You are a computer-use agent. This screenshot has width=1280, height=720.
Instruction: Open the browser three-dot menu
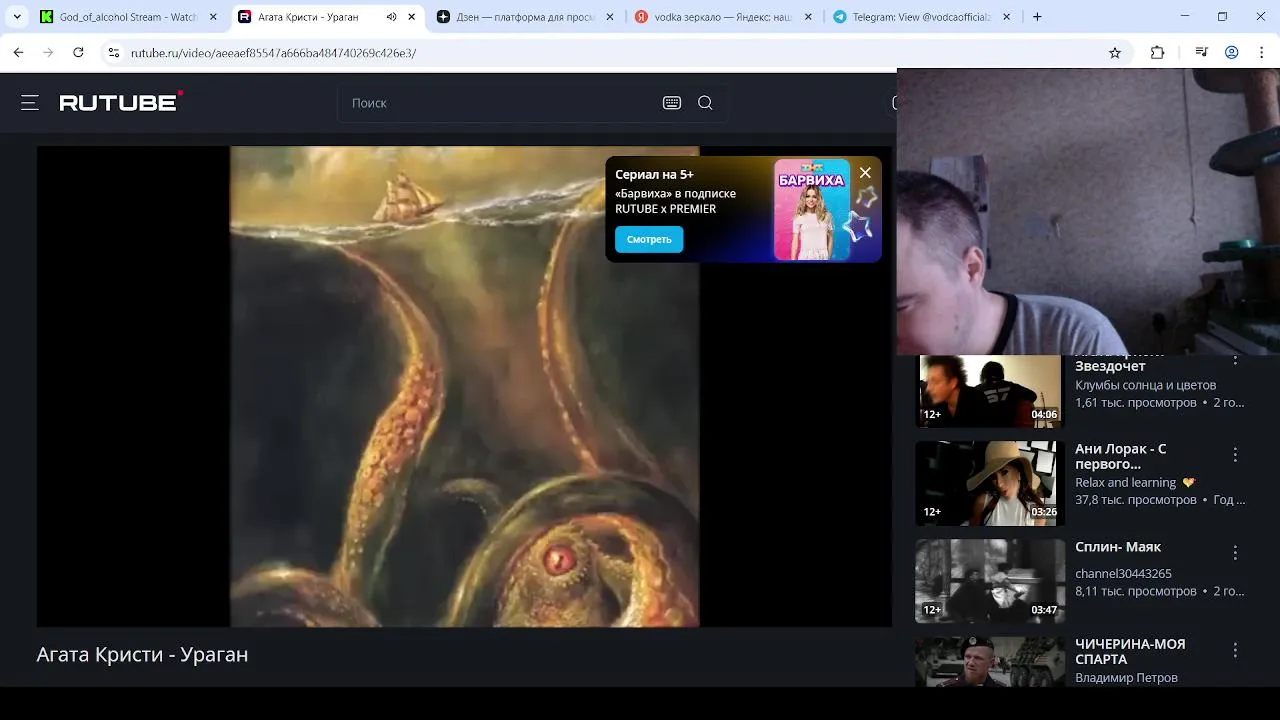[1263, 53]
